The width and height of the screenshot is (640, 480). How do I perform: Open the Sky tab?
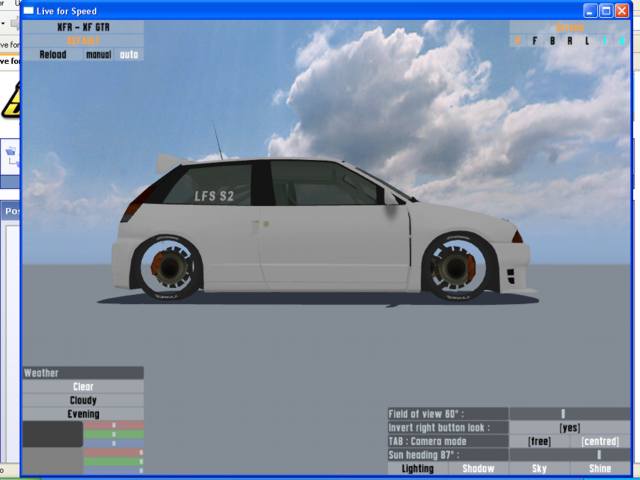pyautogui.click(x=539, y=469)
